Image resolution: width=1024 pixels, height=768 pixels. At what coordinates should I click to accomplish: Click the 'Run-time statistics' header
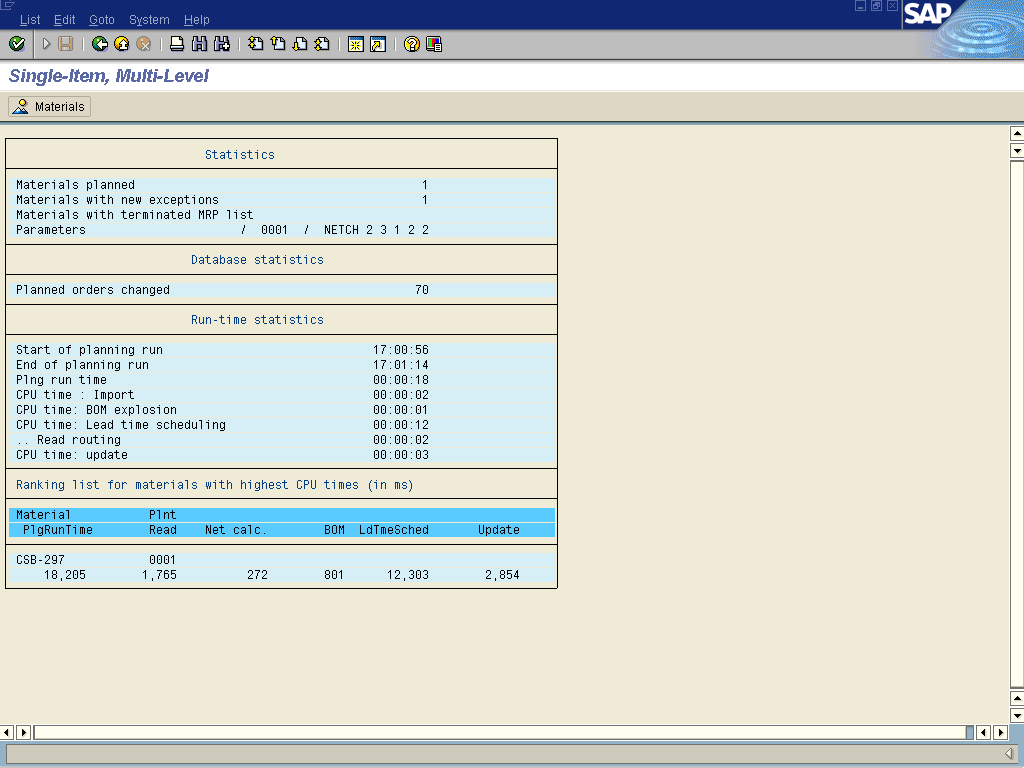point(257,320)
